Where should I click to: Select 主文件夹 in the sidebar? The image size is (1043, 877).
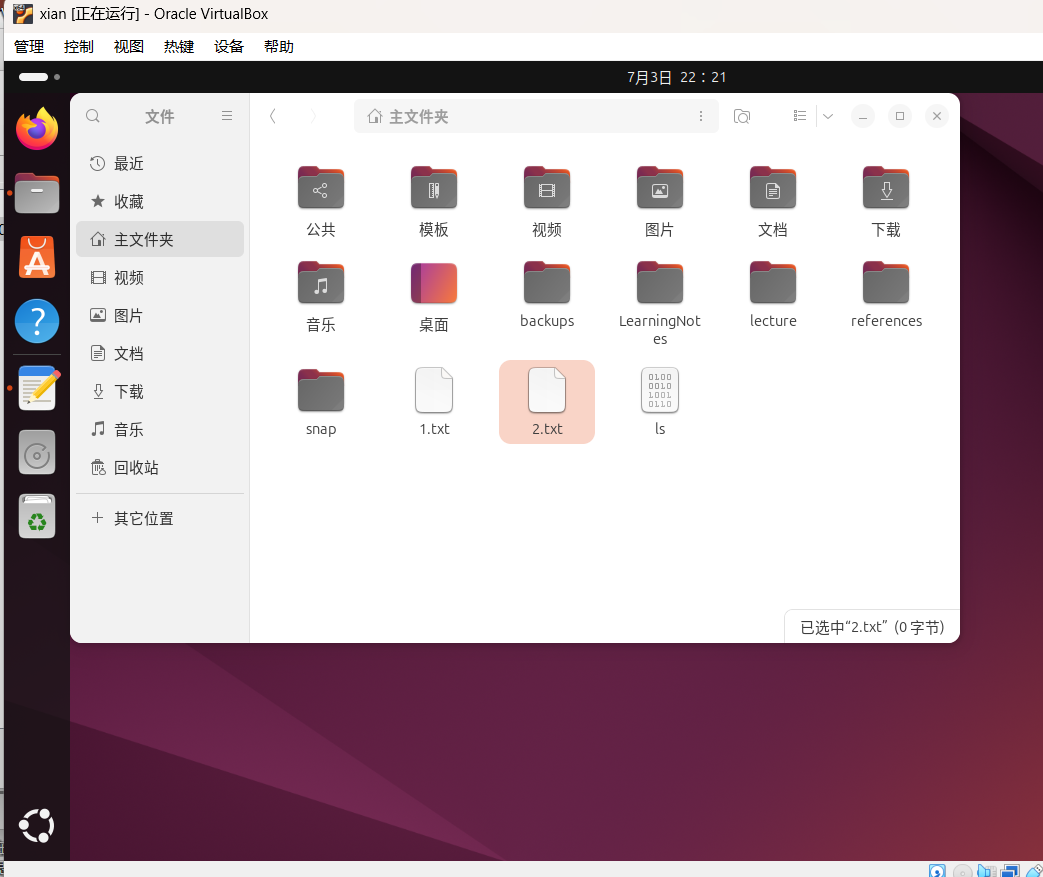point(160,240)
